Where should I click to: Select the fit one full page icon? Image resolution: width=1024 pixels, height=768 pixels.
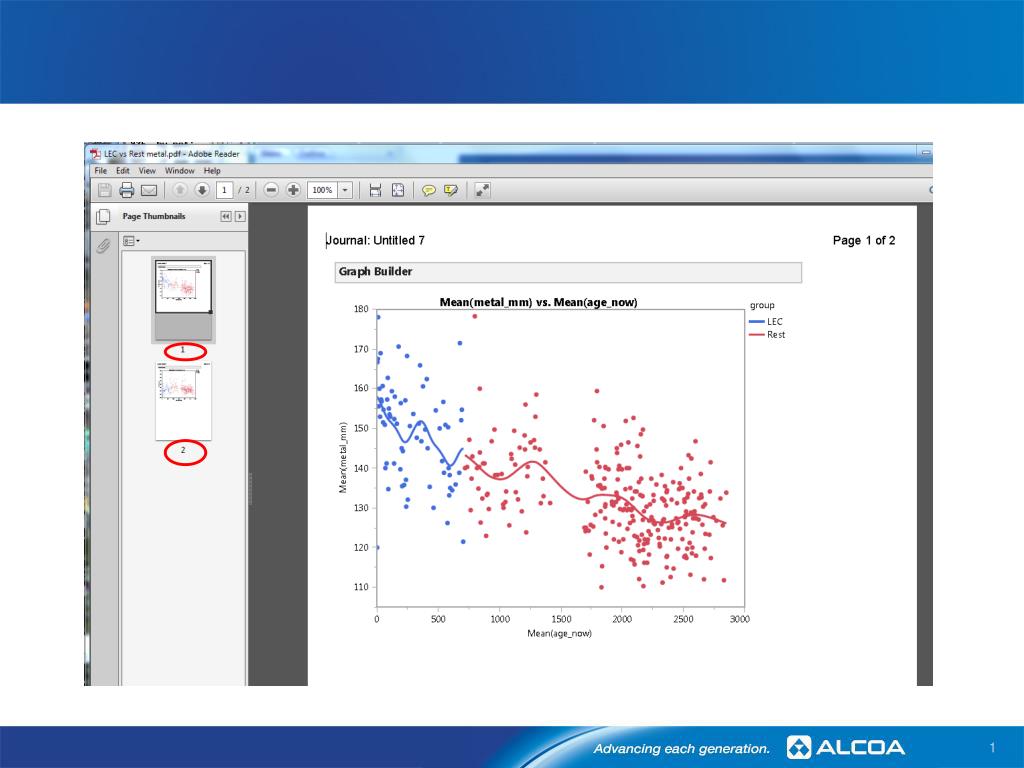click(398, 190)
